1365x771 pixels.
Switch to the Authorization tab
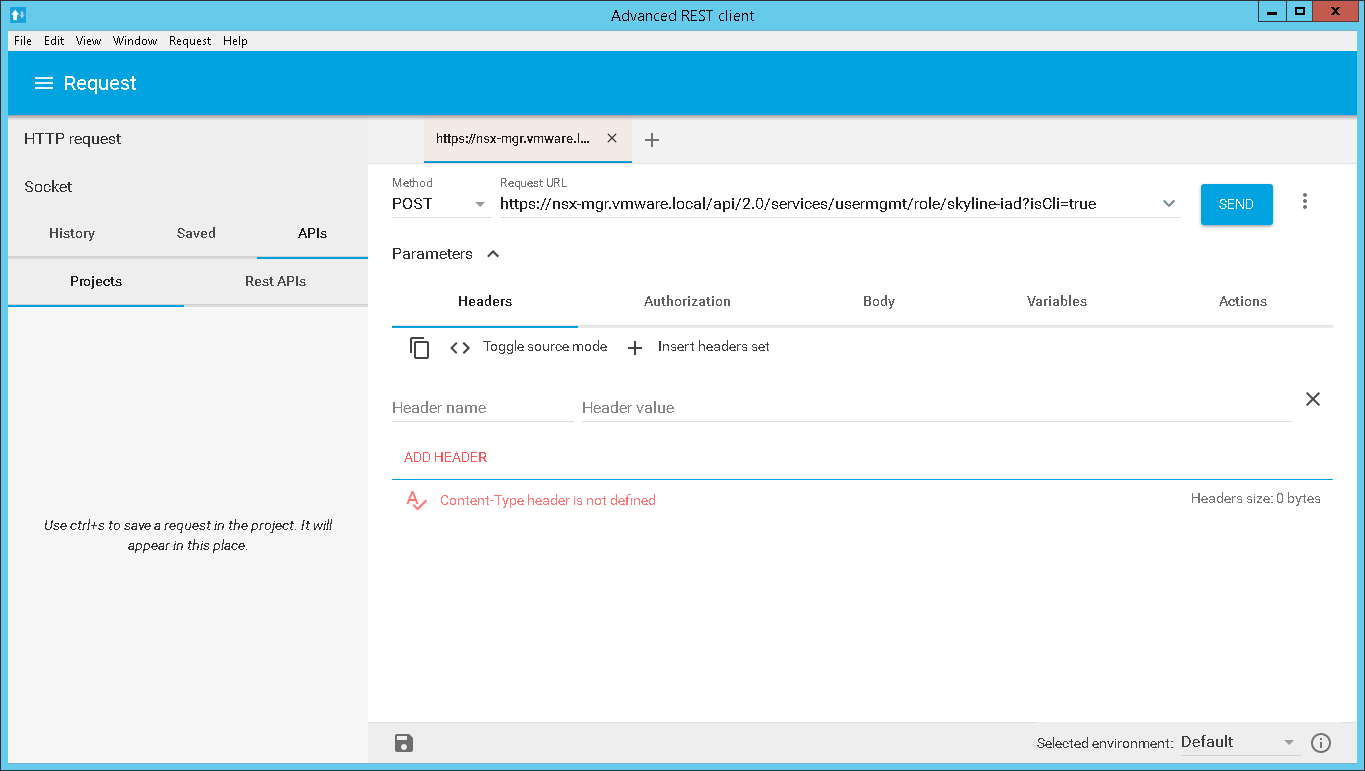[x=687, y=301]
